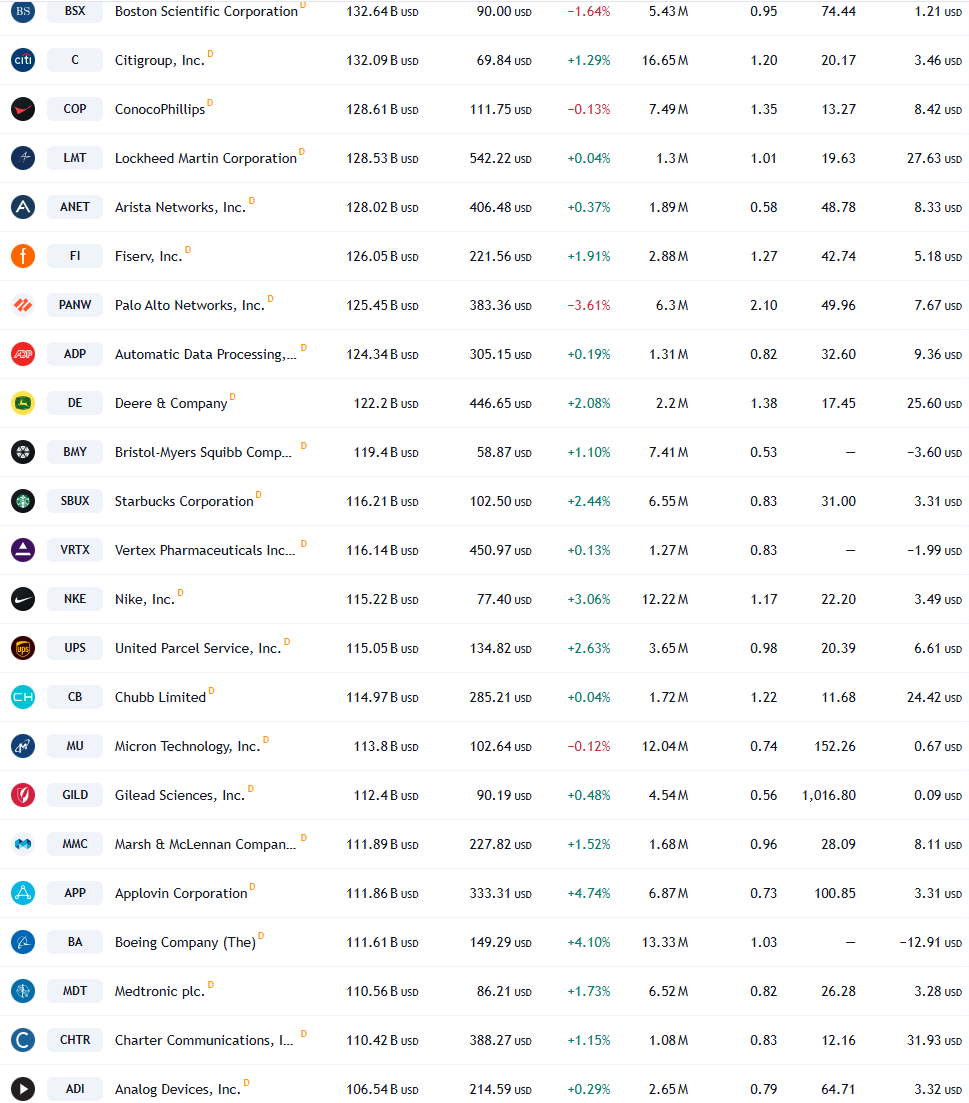This screenshot has width=969, height=1103.
Task: Open the ADP ticker symbol badge
Action: pos(75,354)
